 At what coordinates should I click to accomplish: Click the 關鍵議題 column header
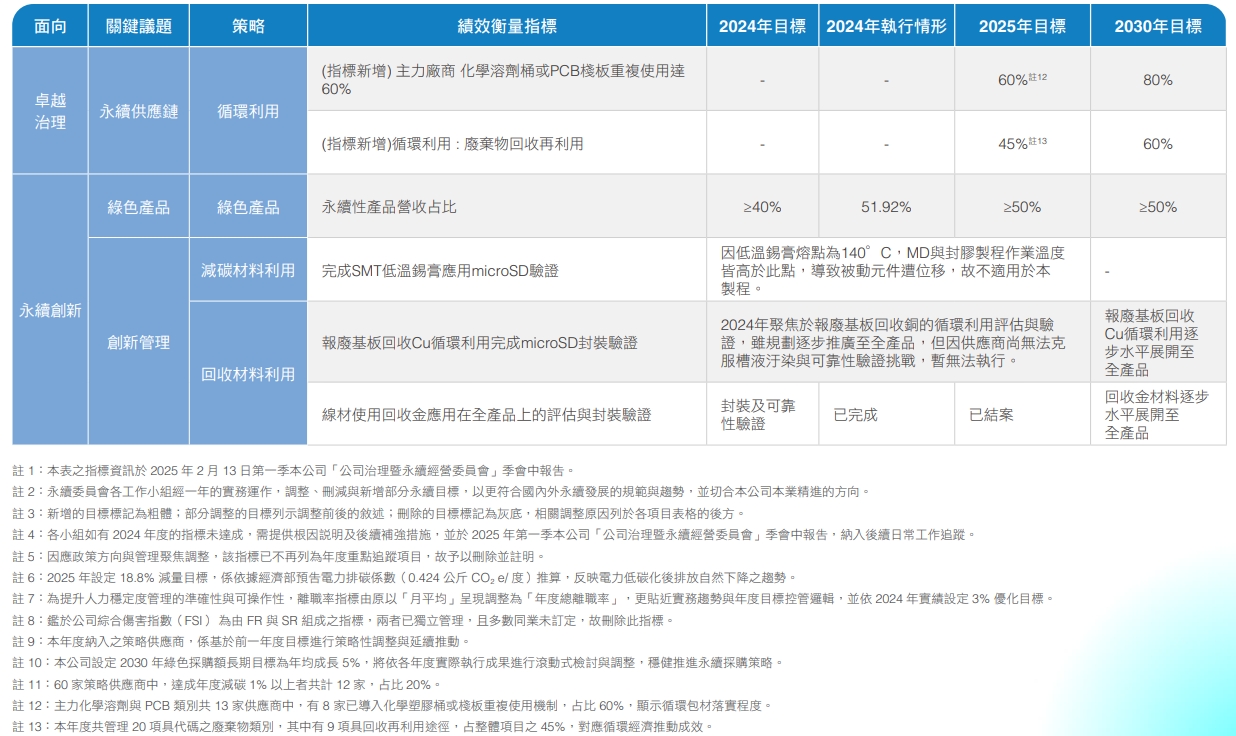138,26
